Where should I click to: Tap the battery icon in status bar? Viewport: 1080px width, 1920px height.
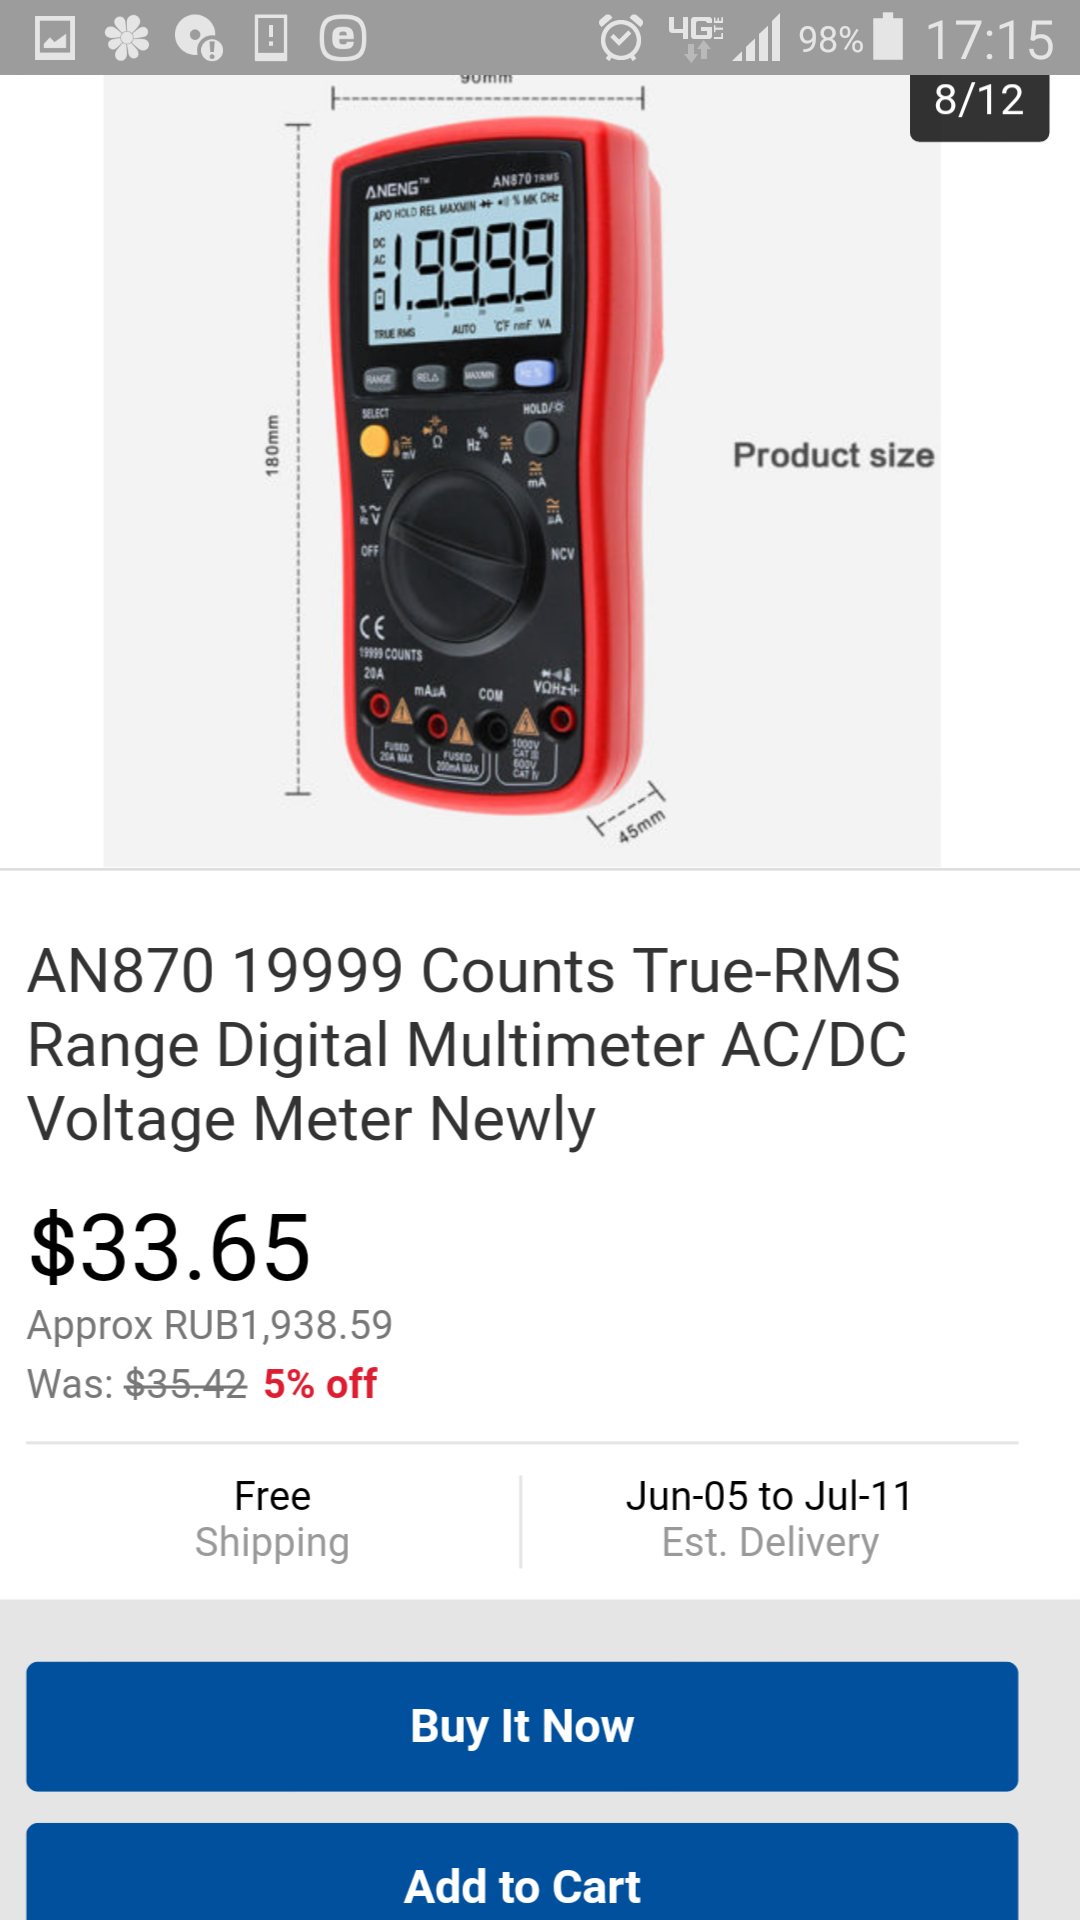887,37
